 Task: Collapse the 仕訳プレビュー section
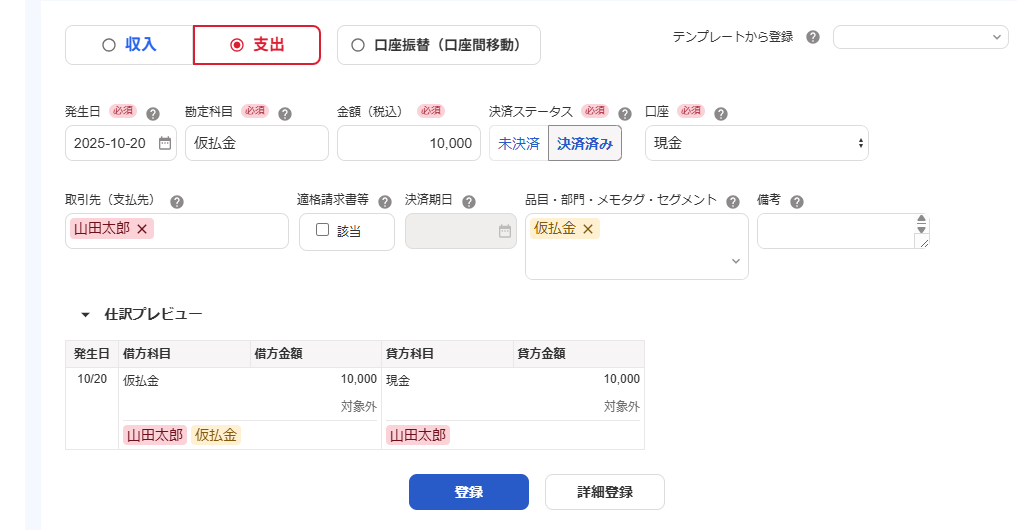86,315
